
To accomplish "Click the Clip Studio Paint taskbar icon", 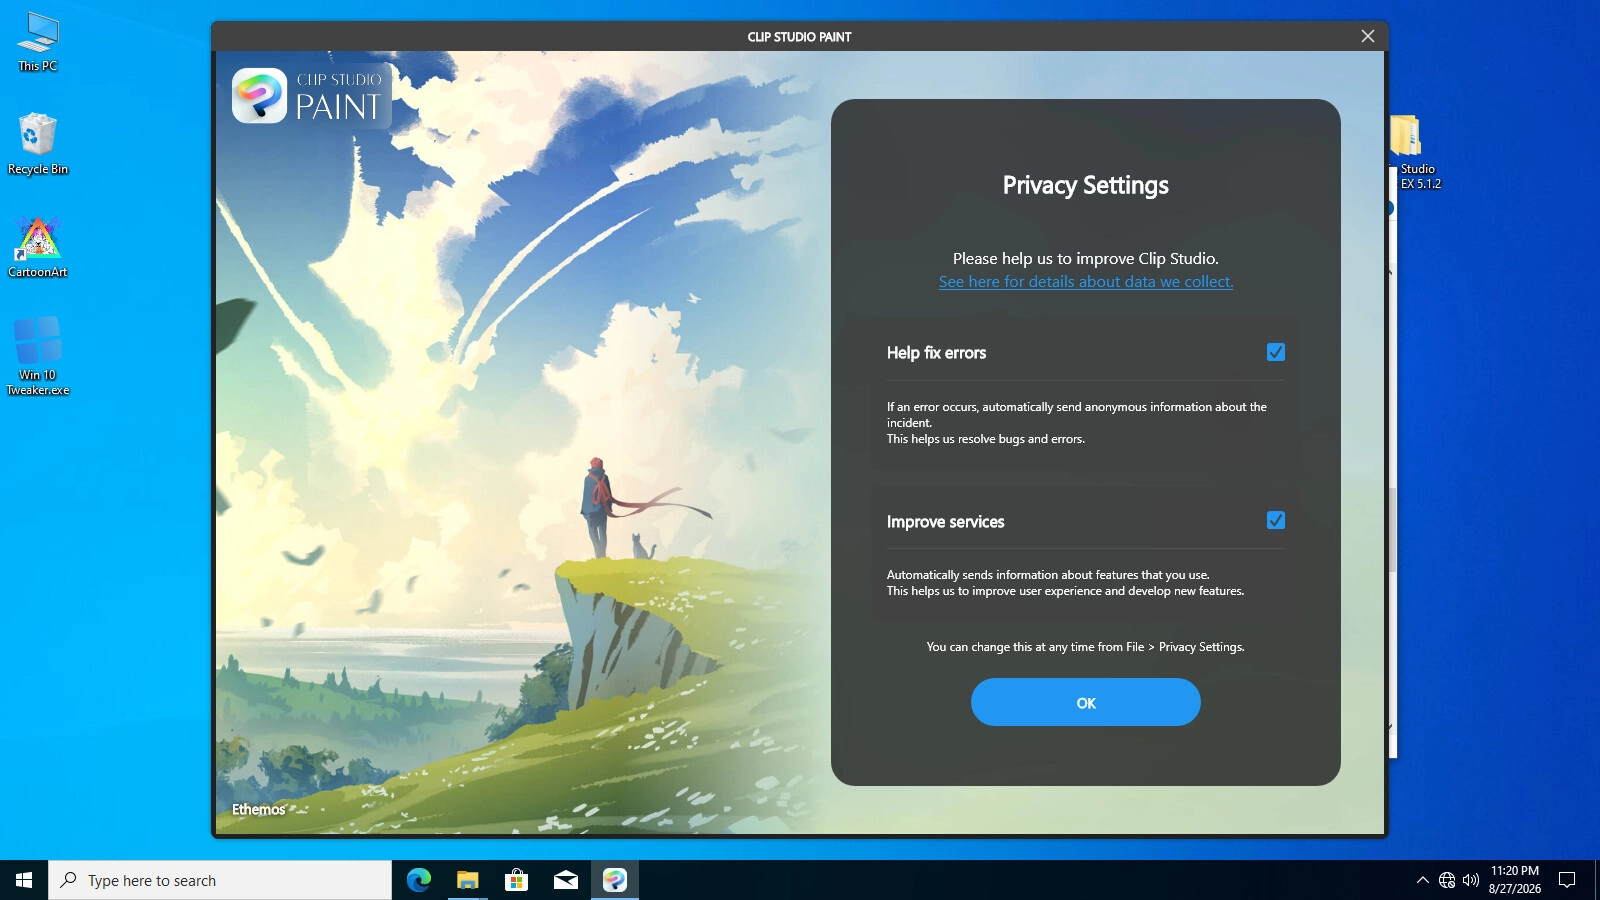I will [x=614, y=880].
